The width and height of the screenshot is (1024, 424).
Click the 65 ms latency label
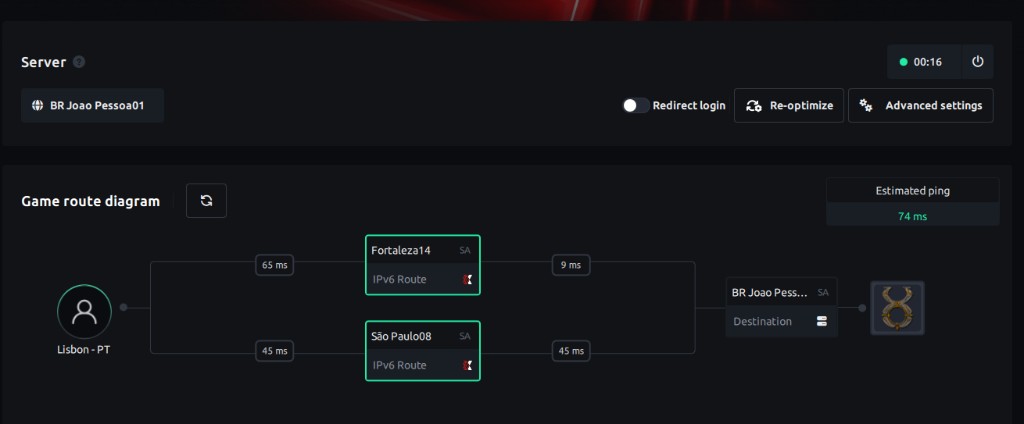(274, 265)
